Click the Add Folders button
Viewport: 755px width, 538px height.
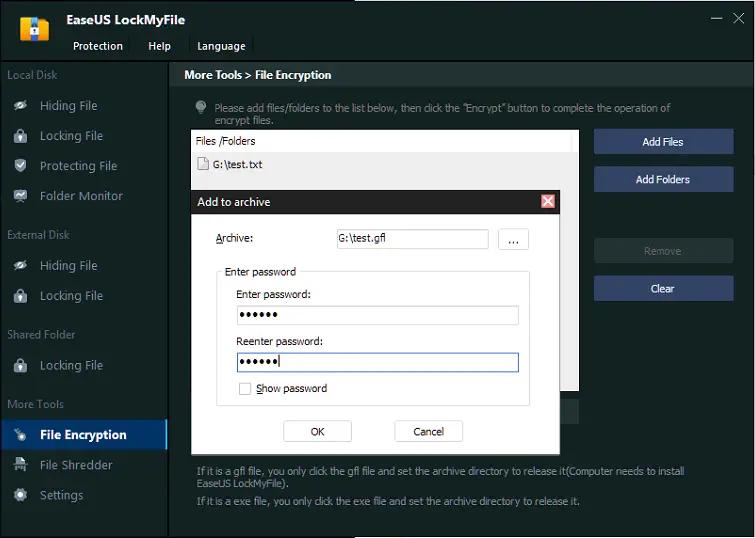[664, 179]
